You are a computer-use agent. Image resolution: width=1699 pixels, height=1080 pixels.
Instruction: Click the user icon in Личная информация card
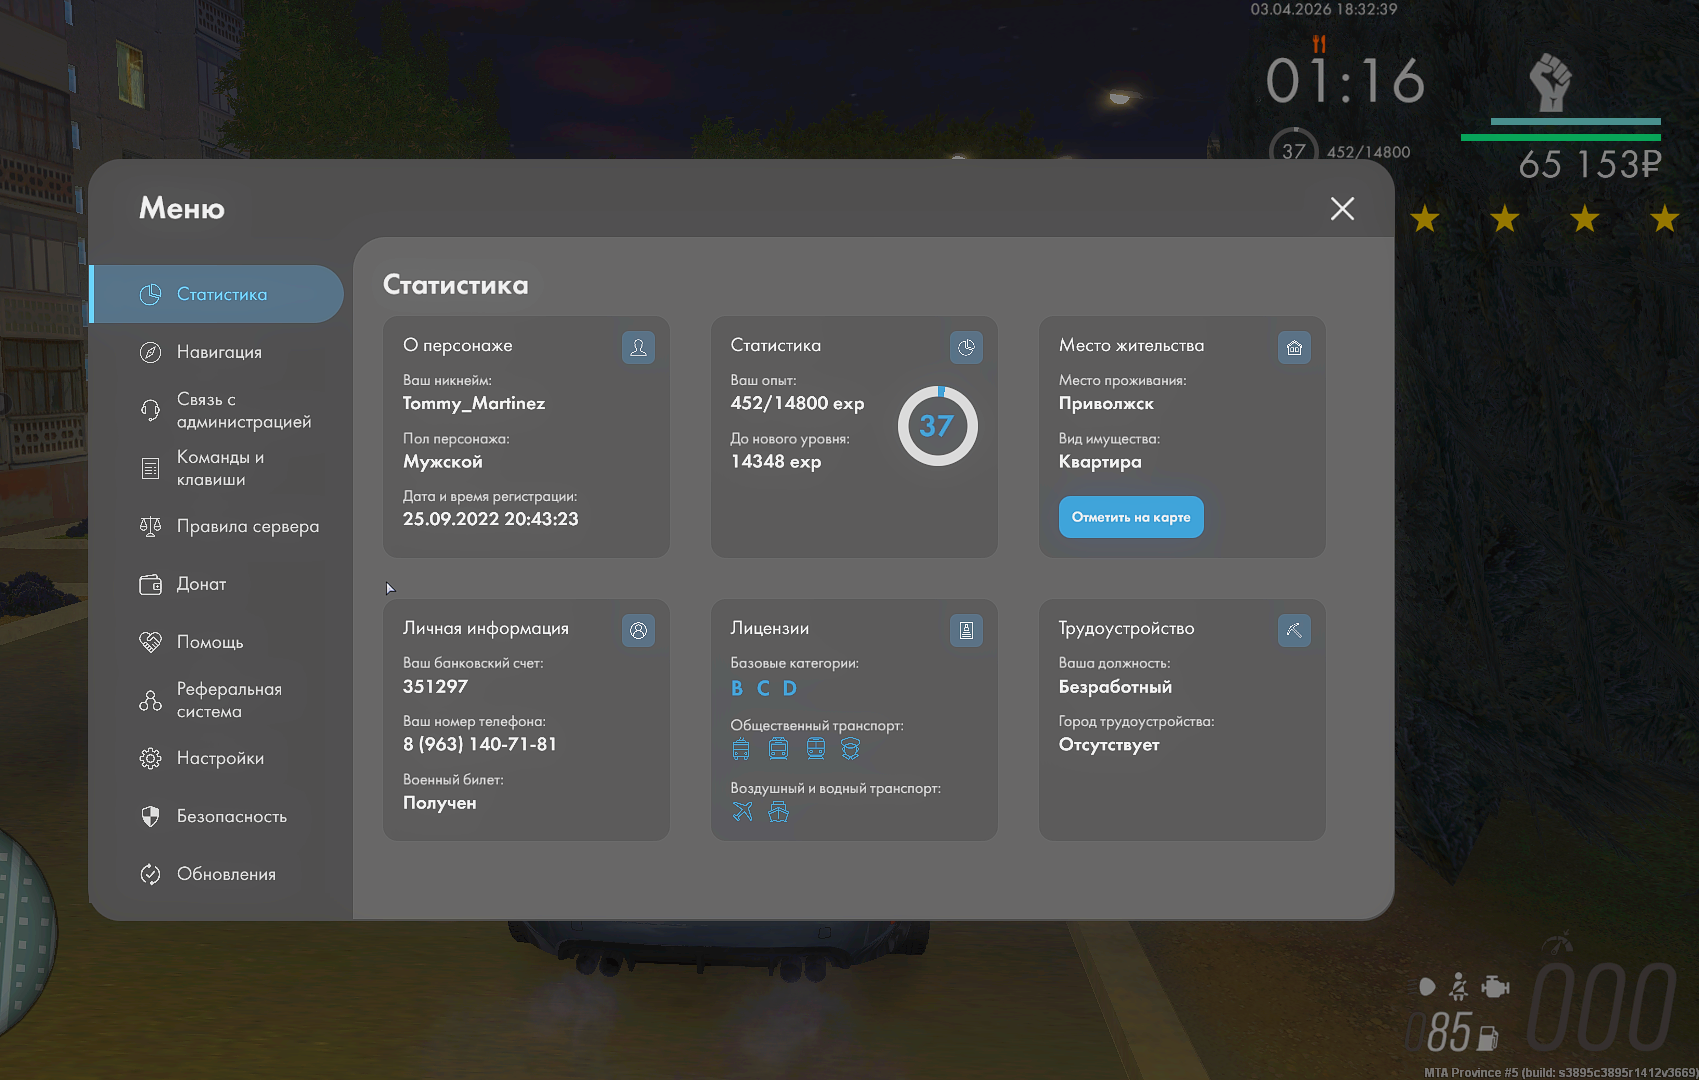point(638,631)
